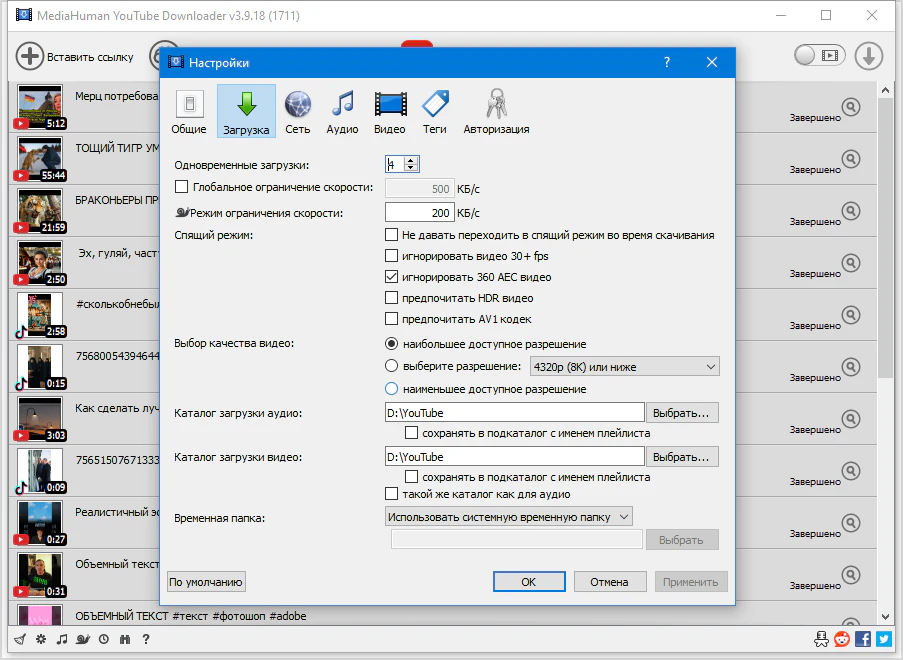903x660 pixels.
Task: Click the 200 КБ/с speed limit field
Action: (419, 213)
